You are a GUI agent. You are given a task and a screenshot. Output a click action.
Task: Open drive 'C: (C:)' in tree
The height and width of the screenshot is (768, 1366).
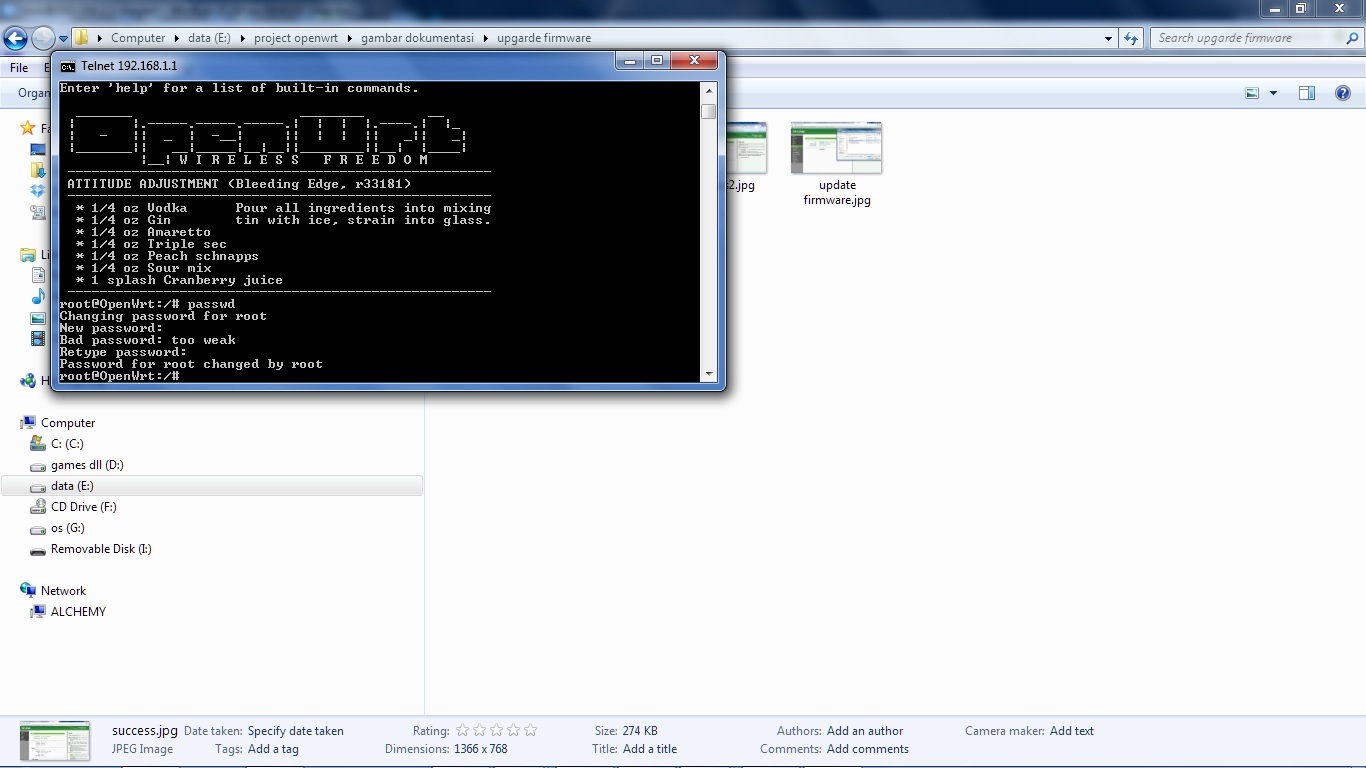tap(67, 444)
